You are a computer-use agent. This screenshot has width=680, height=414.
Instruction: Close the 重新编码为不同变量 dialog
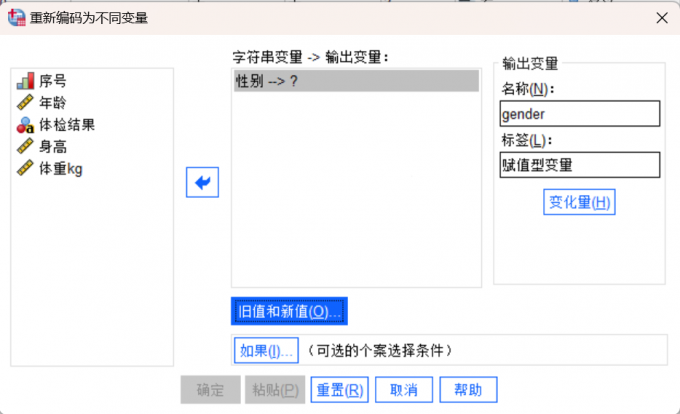[662, 18]
